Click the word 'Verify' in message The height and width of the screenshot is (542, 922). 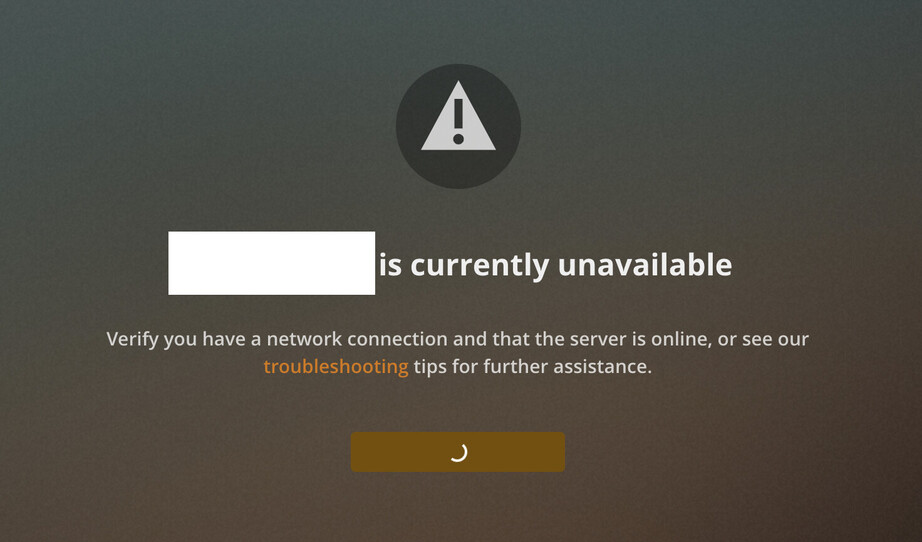pos(132,340)
